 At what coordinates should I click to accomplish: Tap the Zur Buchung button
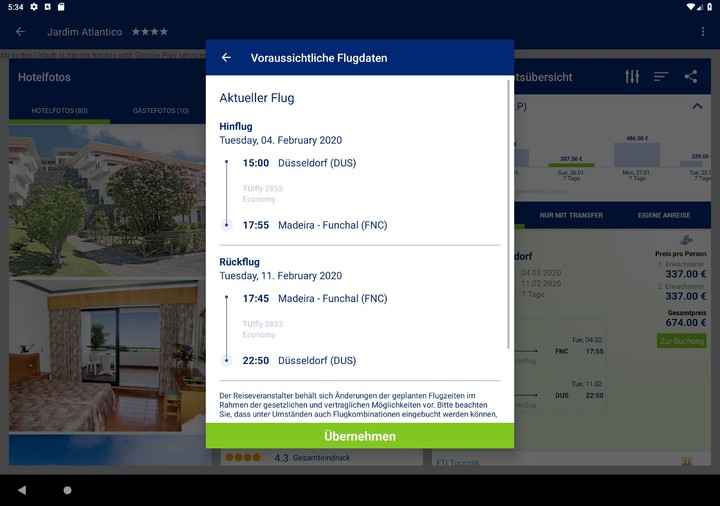pos(681,341)
